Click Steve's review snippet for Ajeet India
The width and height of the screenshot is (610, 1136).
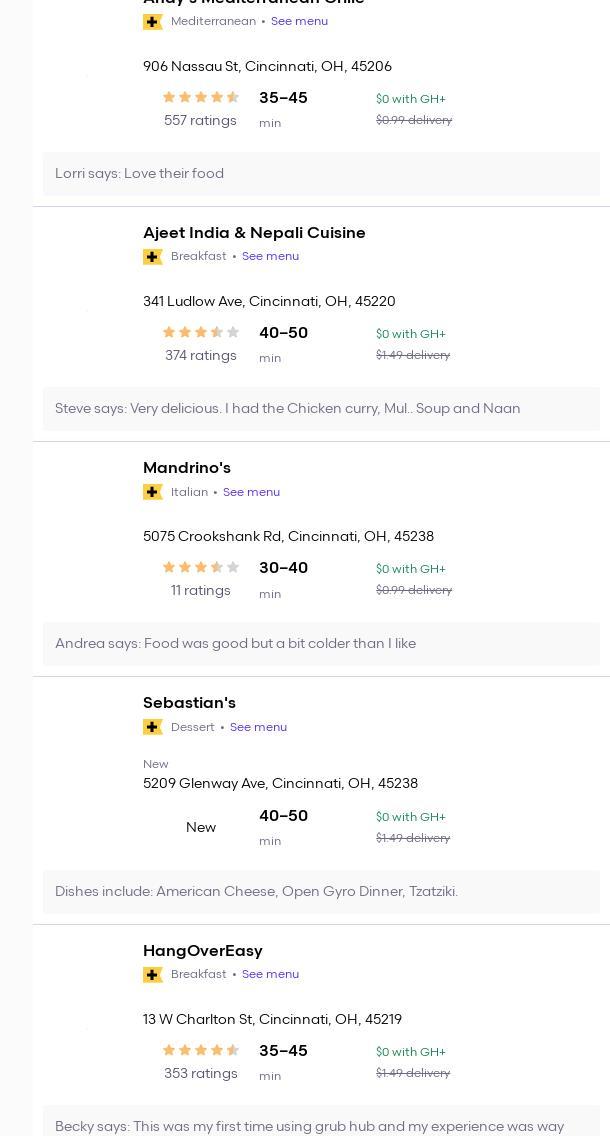(288, 409)
